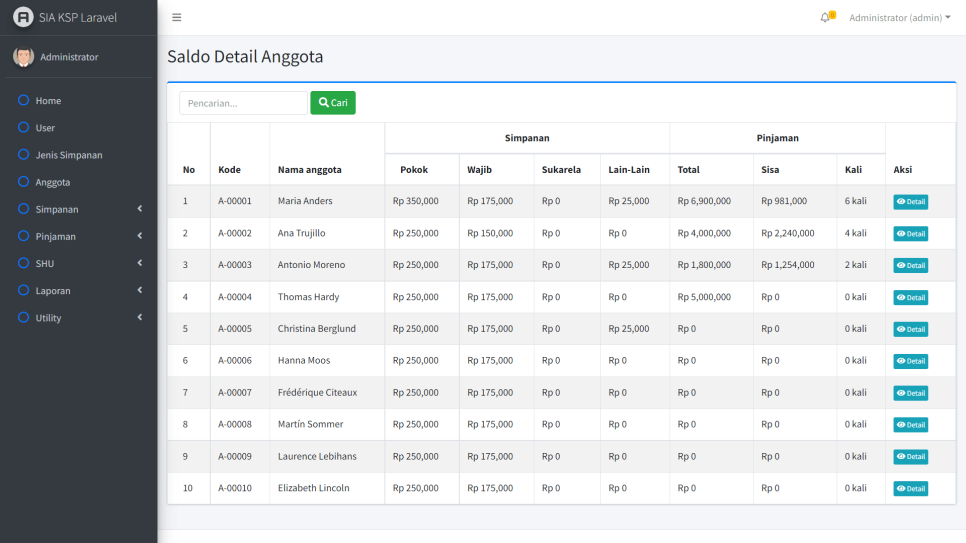
Task: View detail for Antonio Moreno
Action: tap(911, 266)
